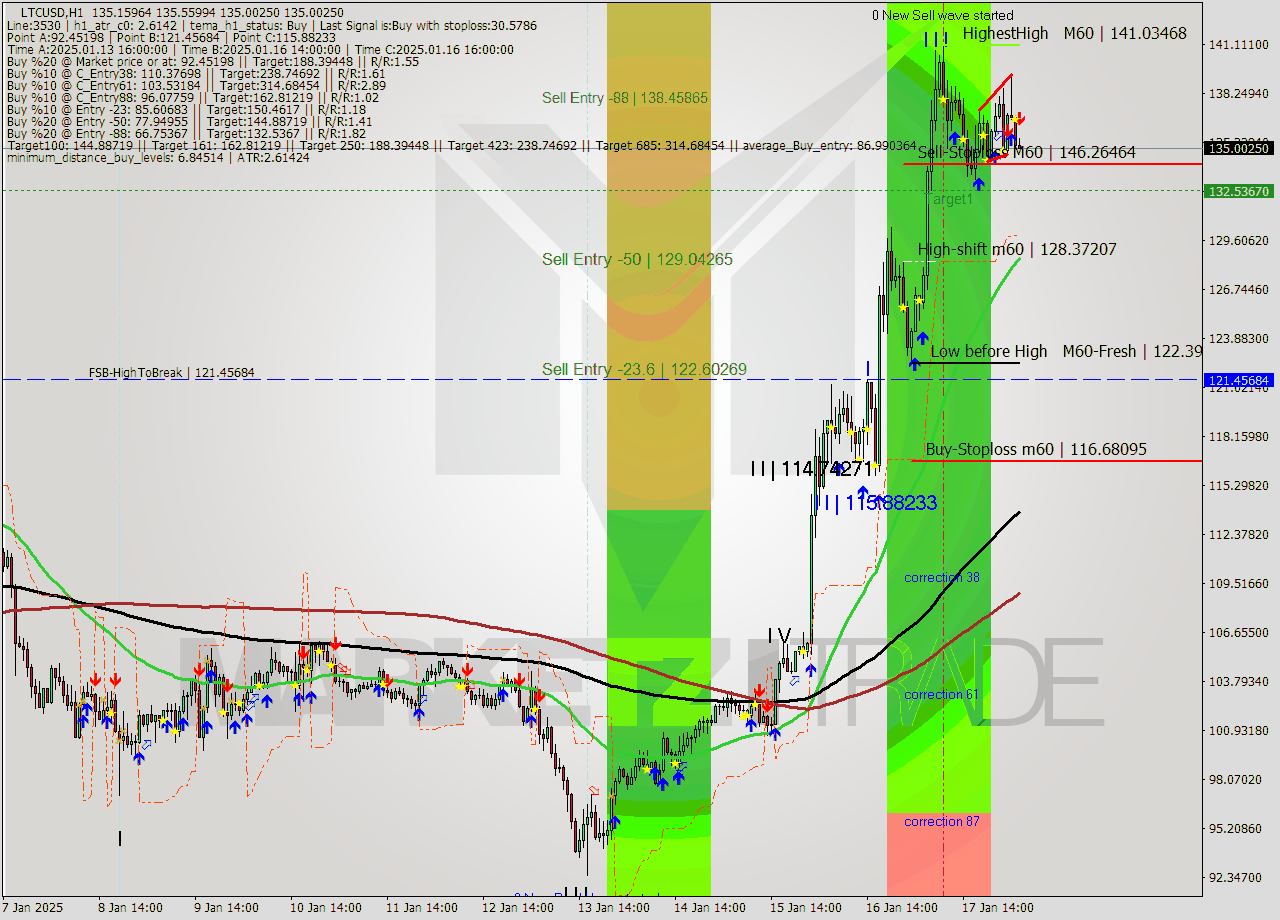Click the 'I V' wave label

(x=780, y=636)
